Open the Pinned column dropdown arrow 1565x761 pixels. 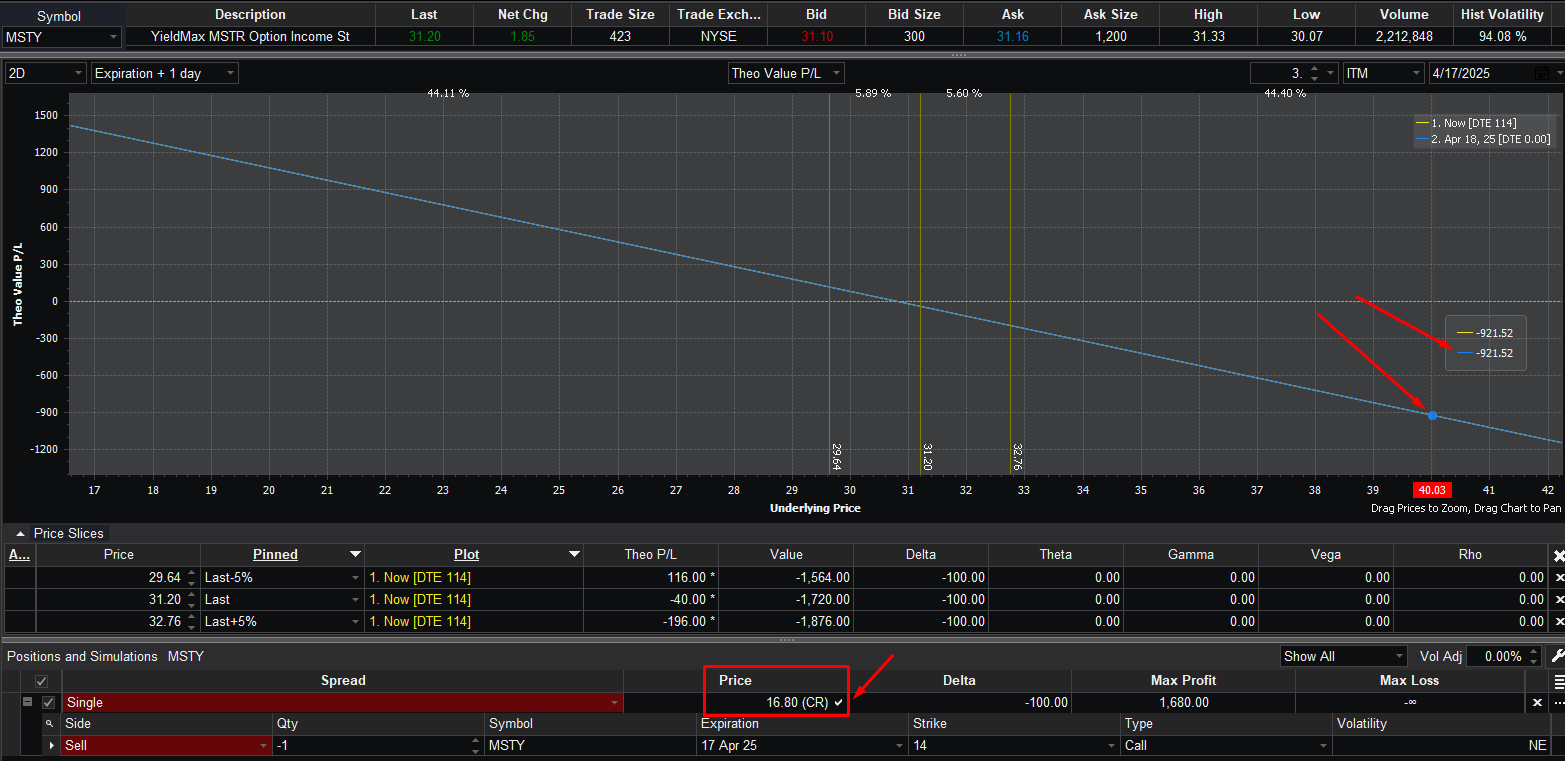point(355,555)
